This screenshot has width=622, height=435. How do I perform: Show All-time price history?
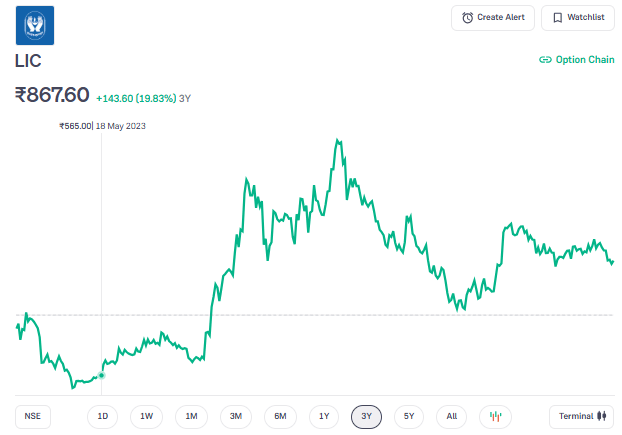click(x=451, y=416)
